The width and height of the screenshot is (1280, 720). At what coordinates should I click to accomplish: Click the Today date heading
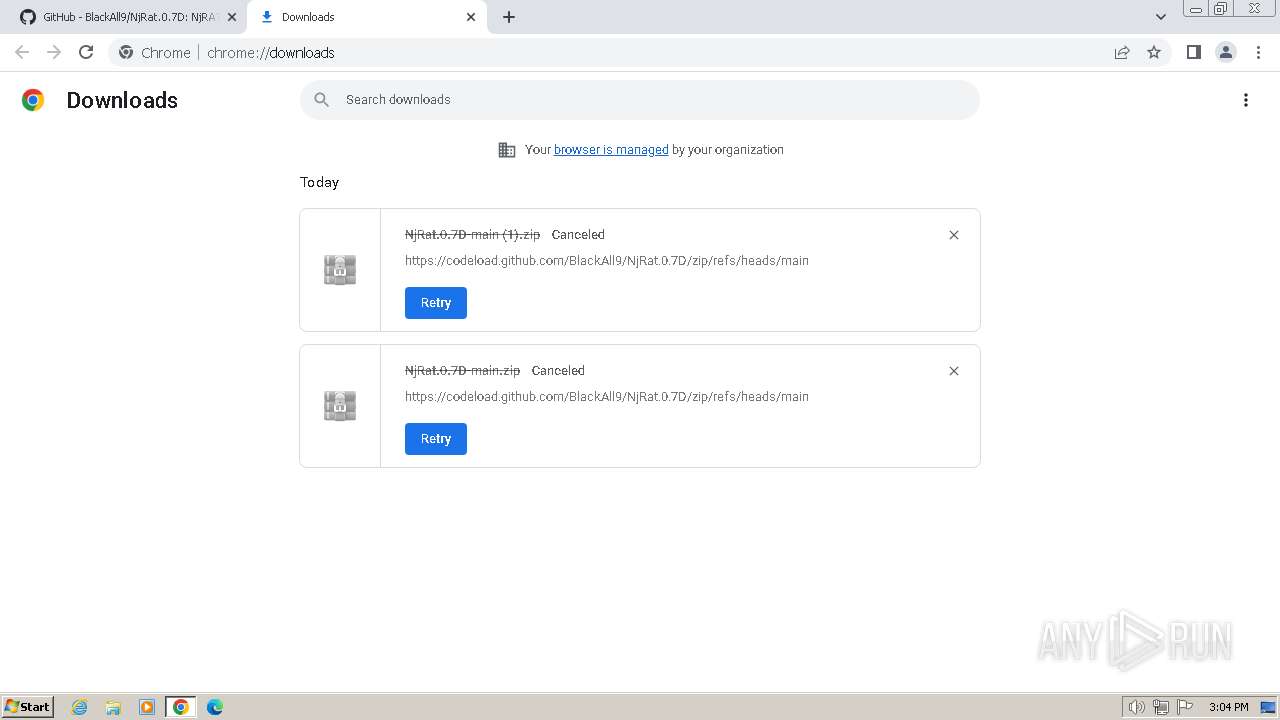[320, 182]
